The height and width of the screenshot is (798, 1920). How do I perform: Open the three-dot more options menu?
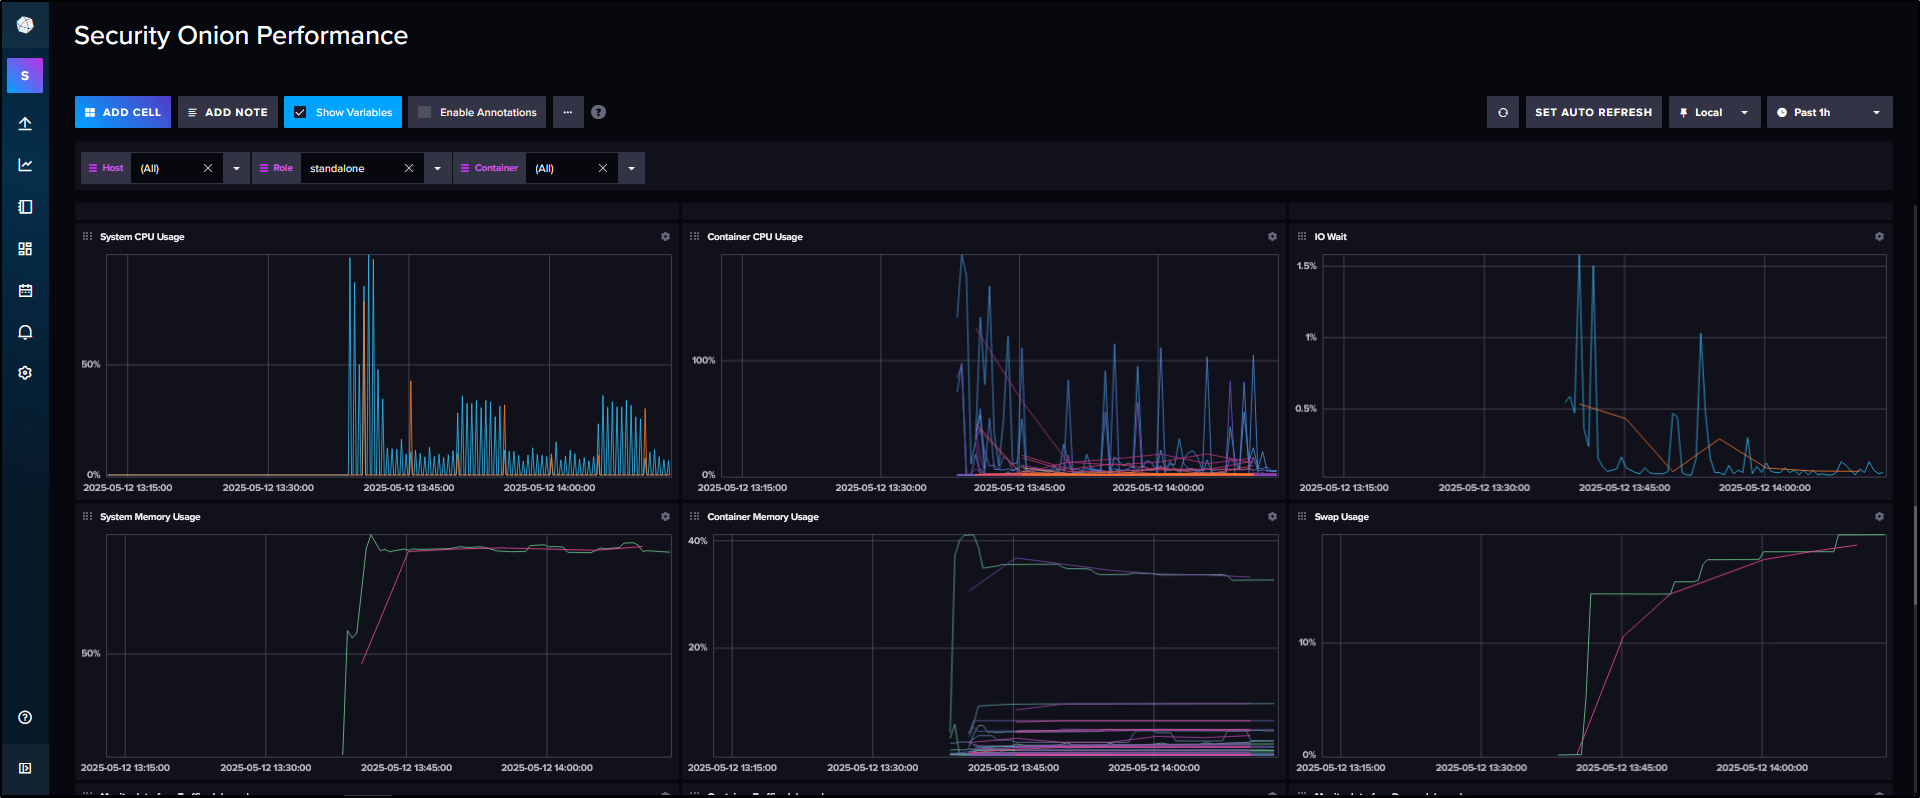point(567,112)
